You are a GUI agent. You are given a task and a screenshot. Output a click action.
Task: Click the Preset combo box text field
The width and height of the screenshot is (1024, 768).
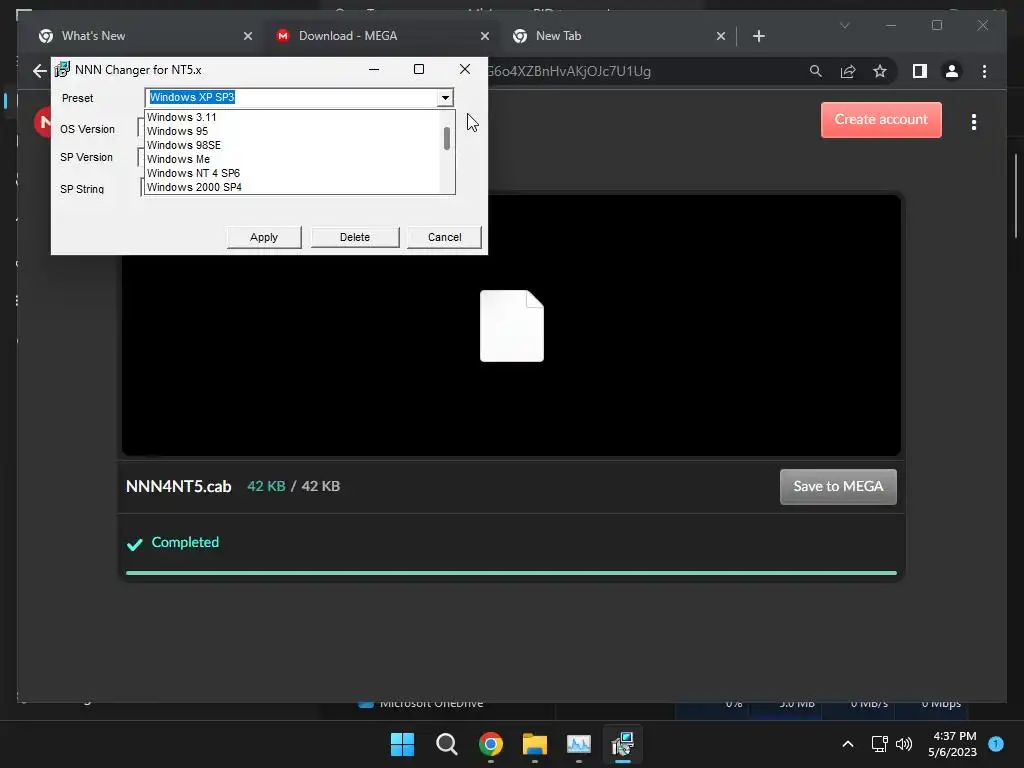point(291,98)
